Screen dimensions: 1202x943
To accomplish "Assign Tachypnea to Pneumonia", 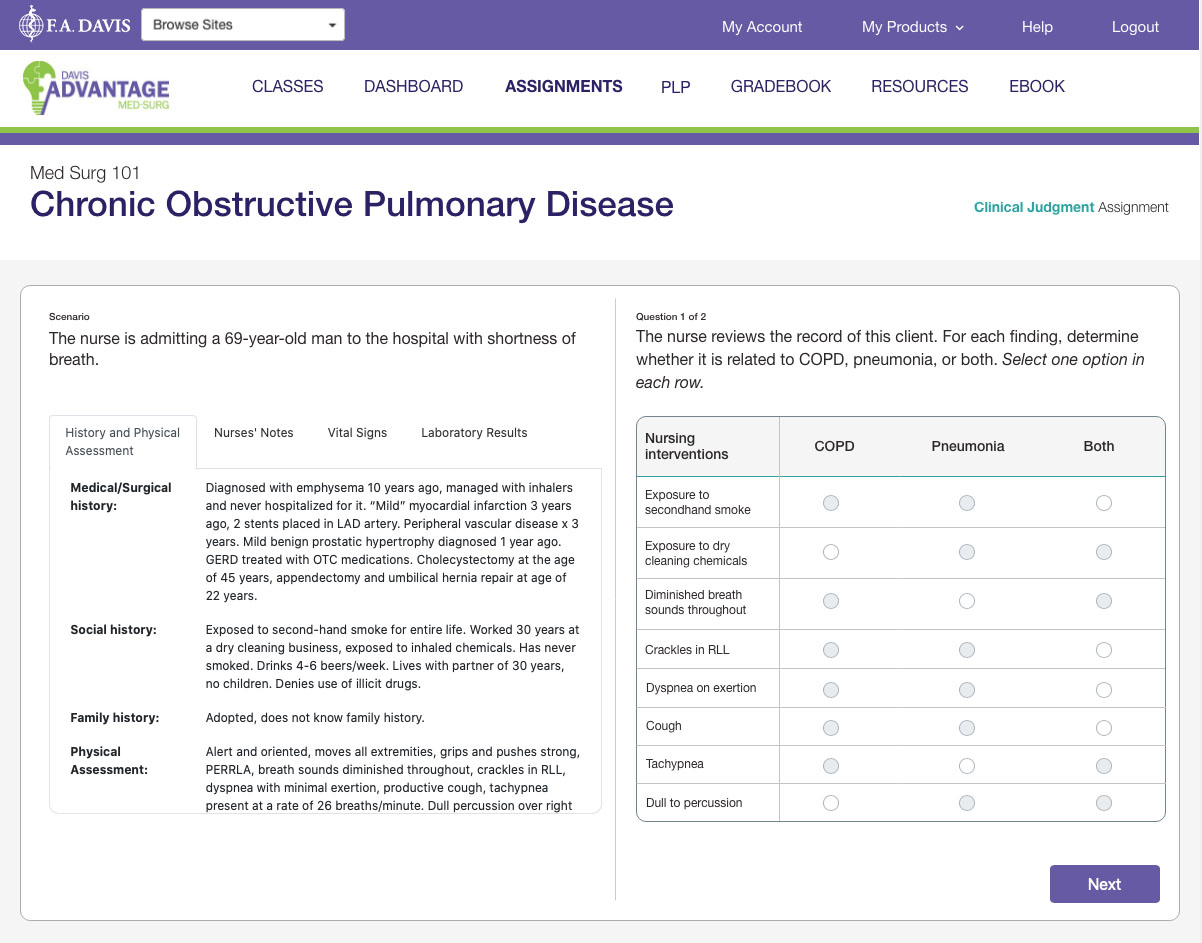I will 967,766.
